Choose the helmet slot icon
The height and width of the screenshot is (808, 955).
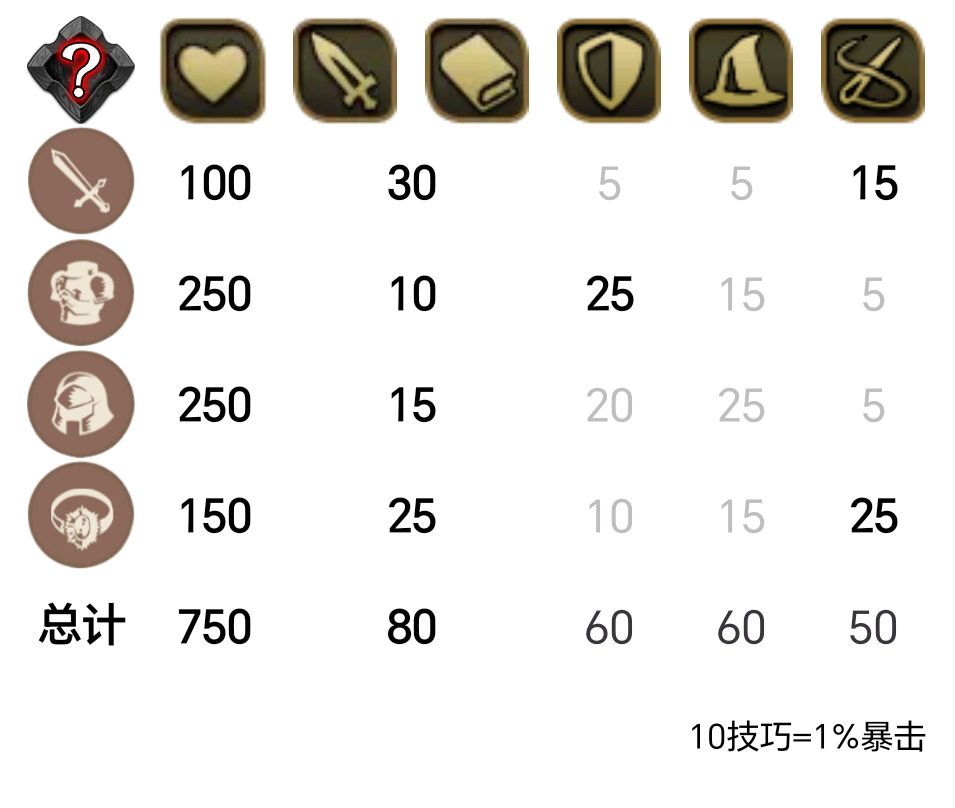click(x=81, y=404)
